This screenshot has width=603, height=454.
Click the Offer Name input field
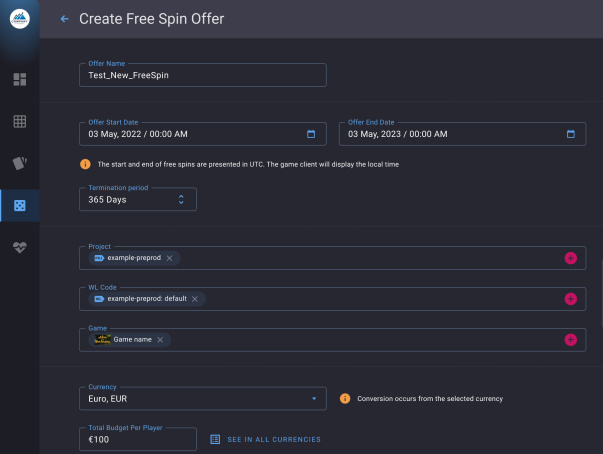202,75
